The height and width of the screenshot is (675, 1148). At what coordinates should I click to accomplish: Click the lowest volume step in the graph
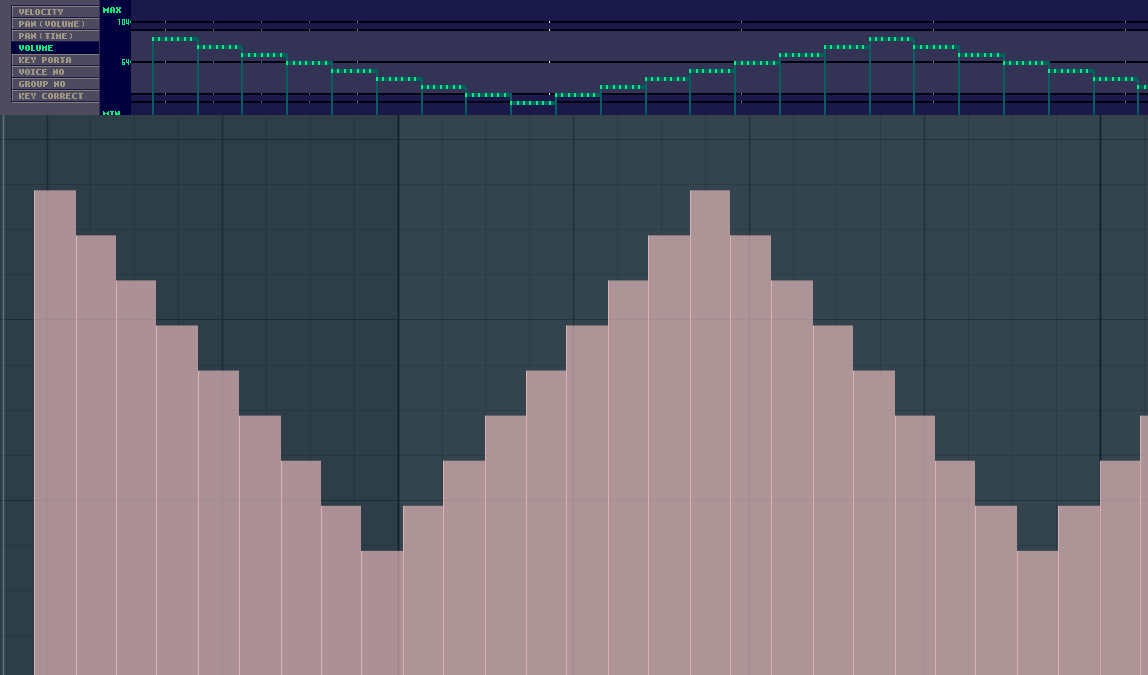533,103
